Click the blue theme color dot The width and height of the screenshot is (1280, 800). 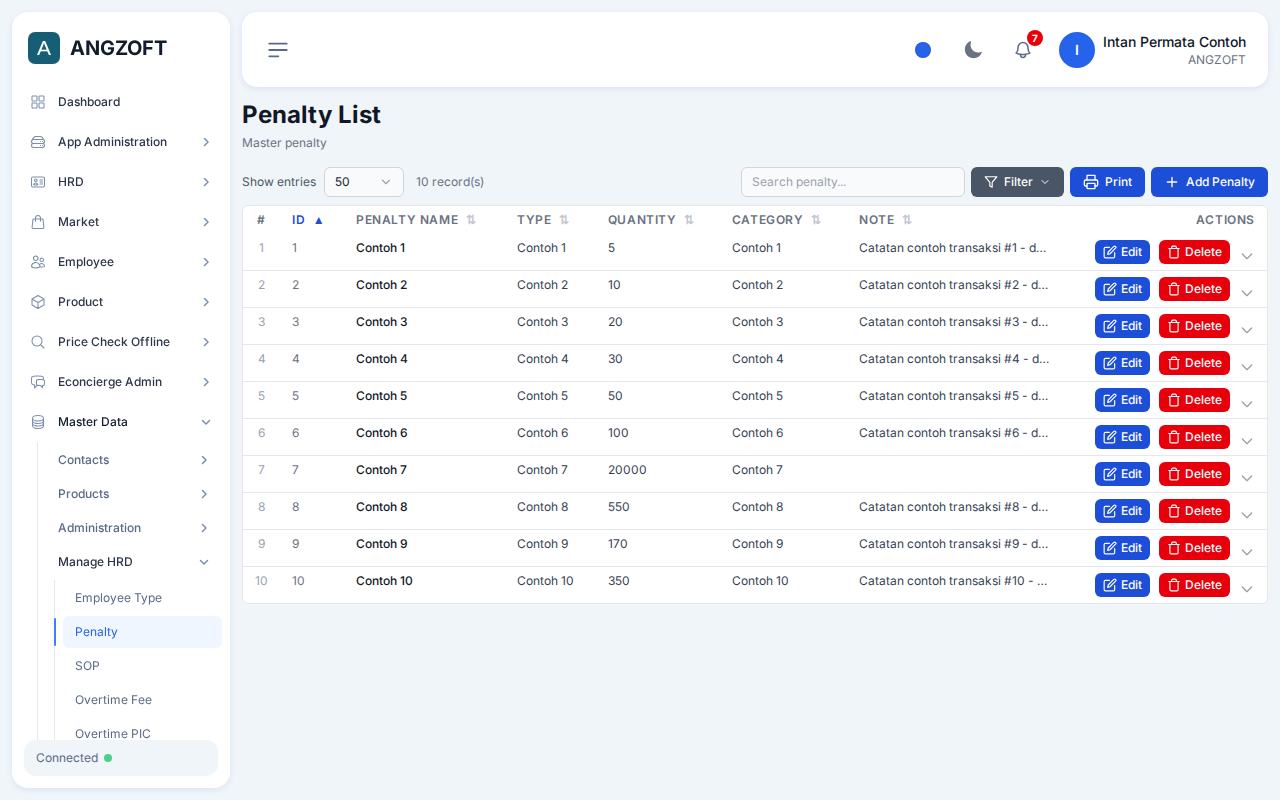[923, 50]
